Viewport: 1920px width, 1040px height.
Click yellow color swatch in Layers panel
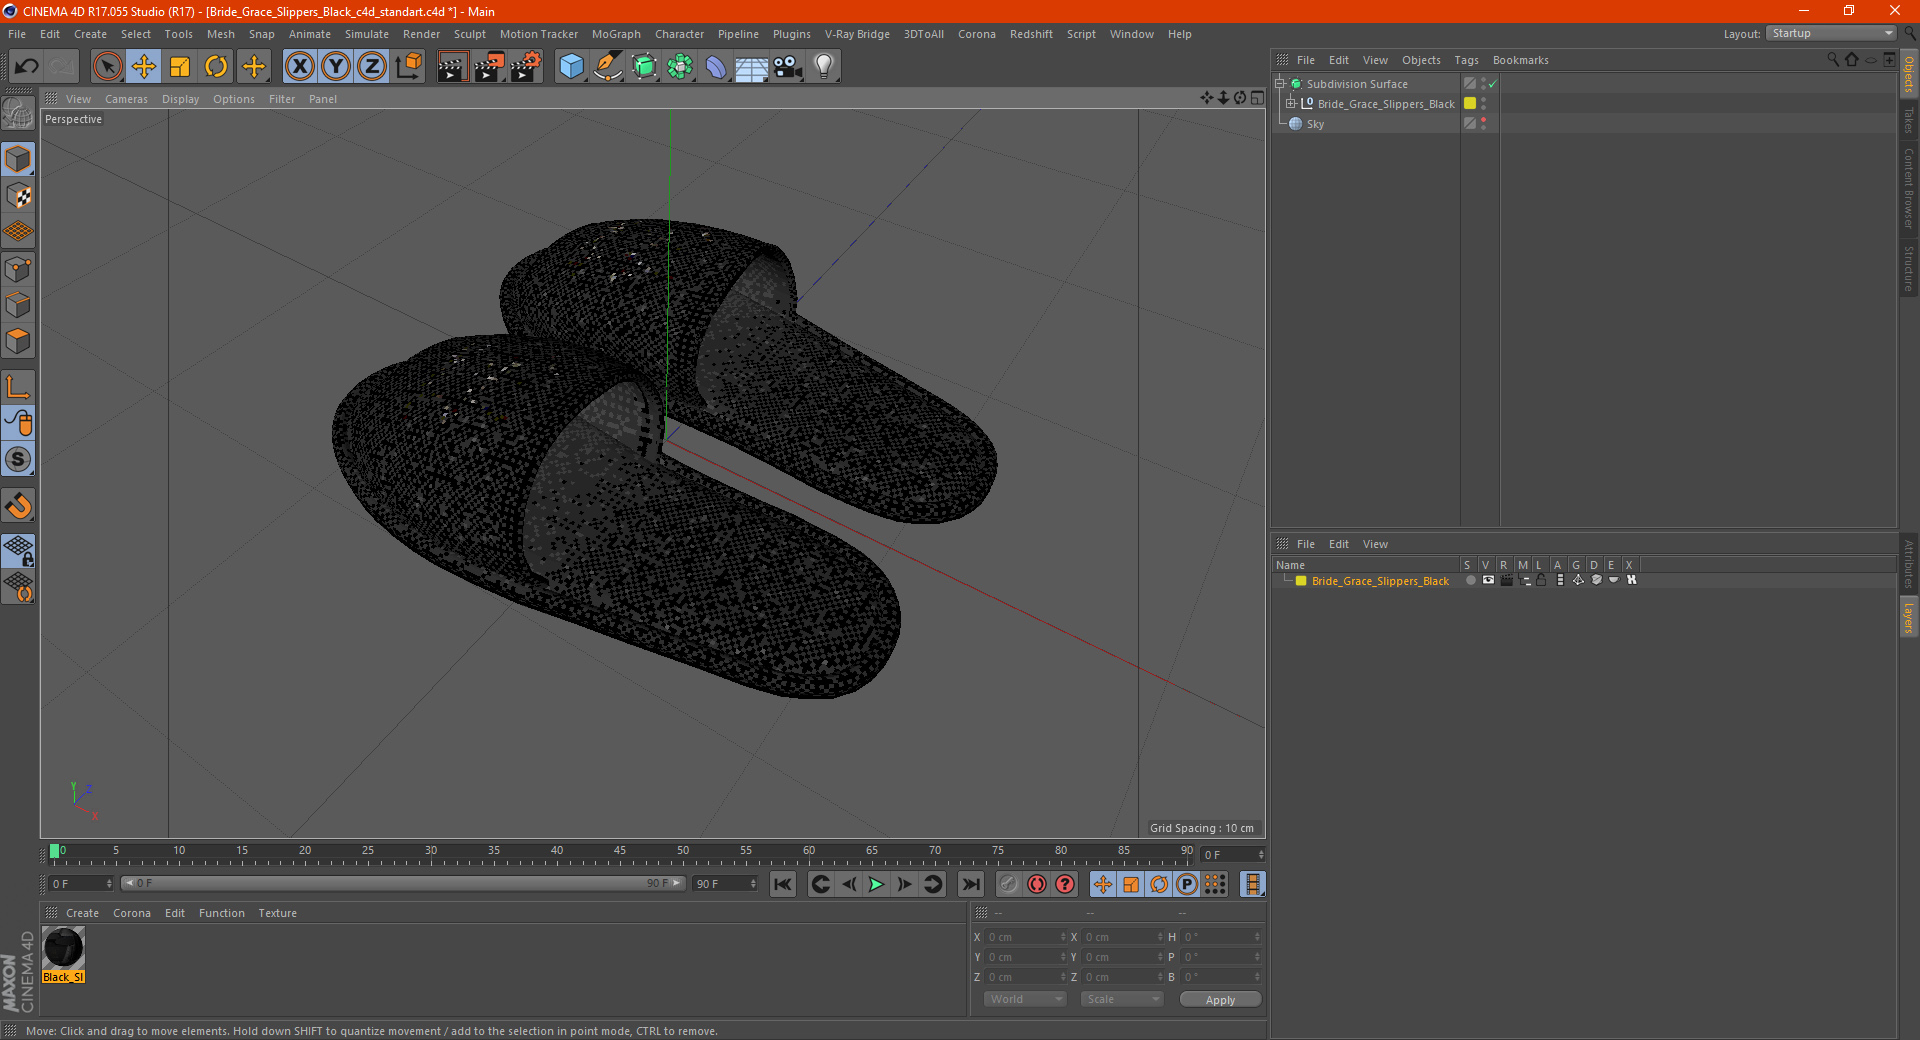point(1301,581)
